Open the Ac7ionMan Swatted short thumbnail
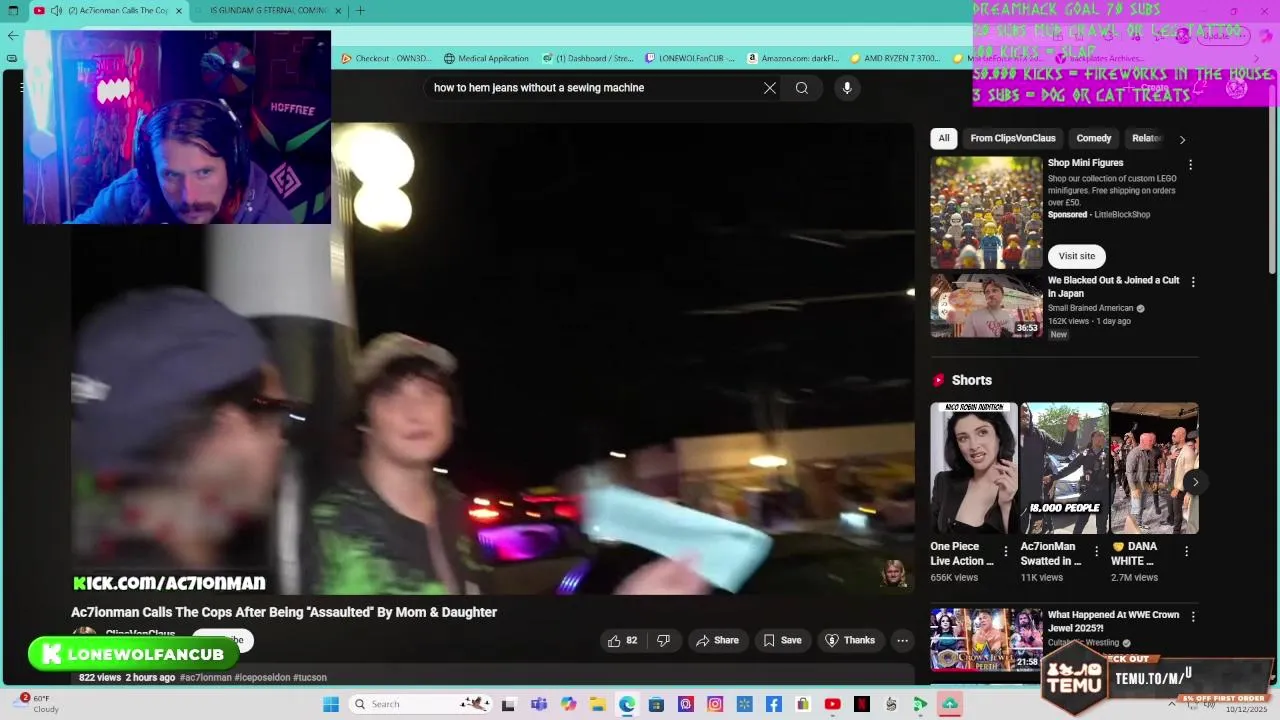Screen dimensions: 1280x720 click(1064, 468)
